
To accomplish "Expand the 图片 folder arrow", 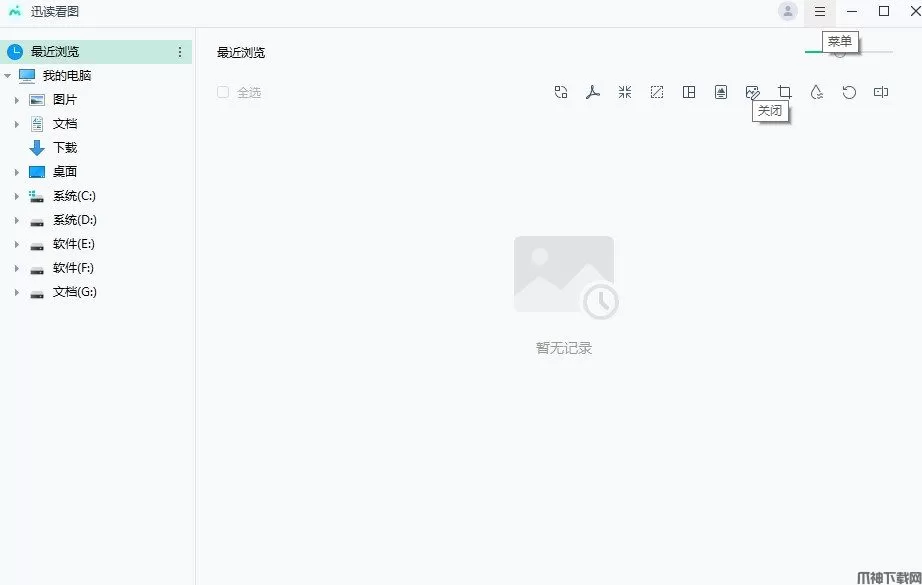I will tap(16, 101).
